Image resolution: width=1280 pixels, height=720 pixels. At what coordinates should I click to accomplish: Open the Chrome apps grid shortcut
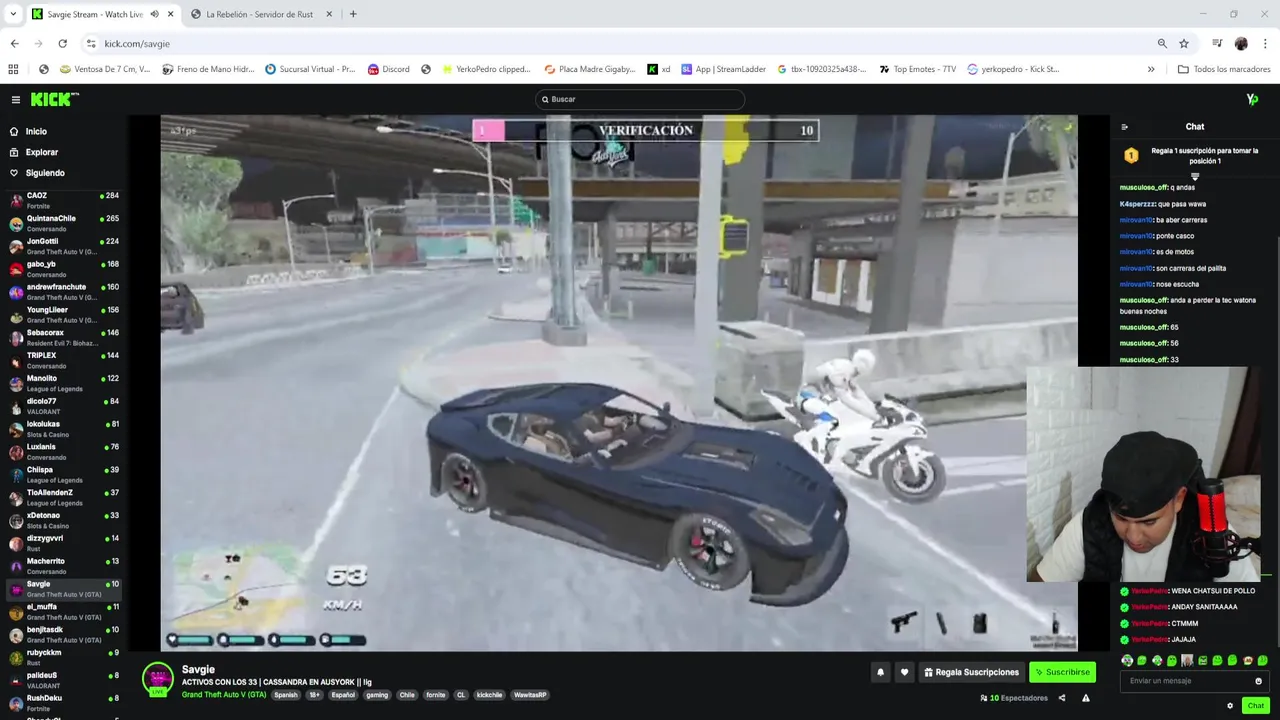click(13, 69)
